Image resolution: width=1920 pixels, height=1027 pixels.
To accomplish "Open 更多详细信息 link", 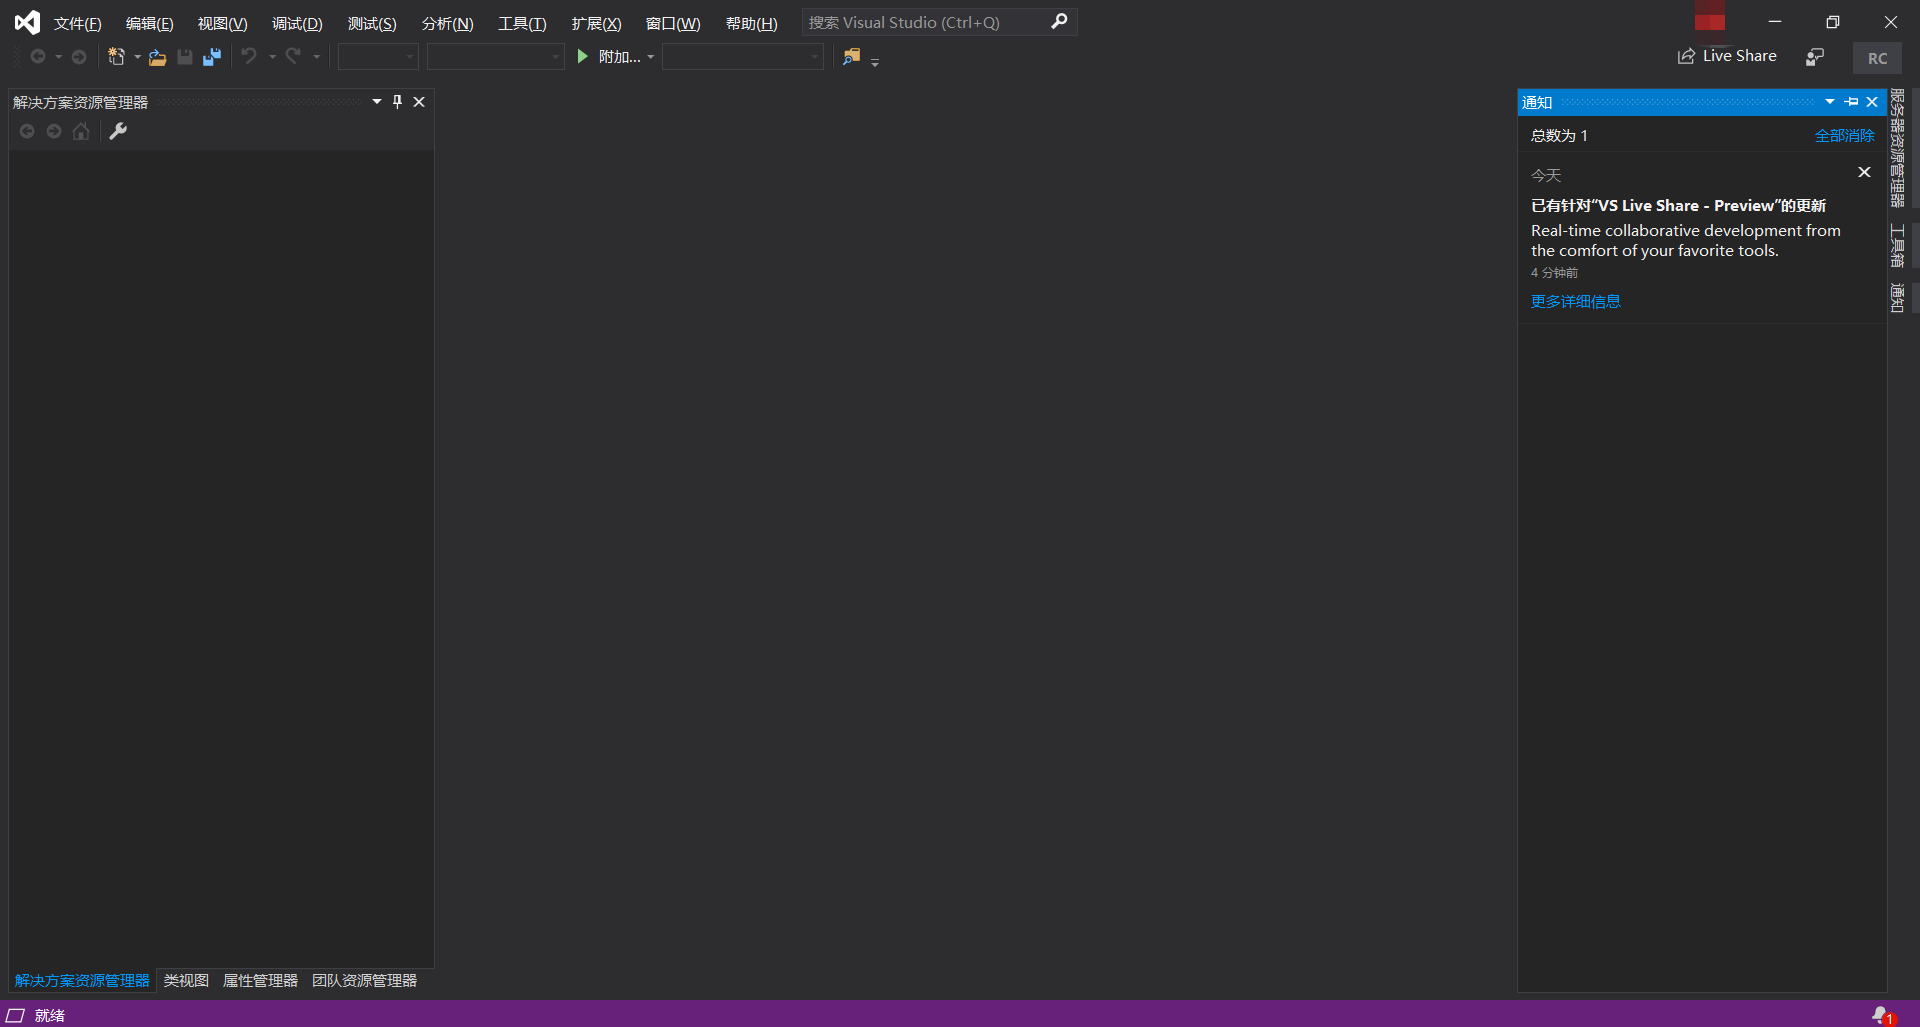I will pos(1575,301).
